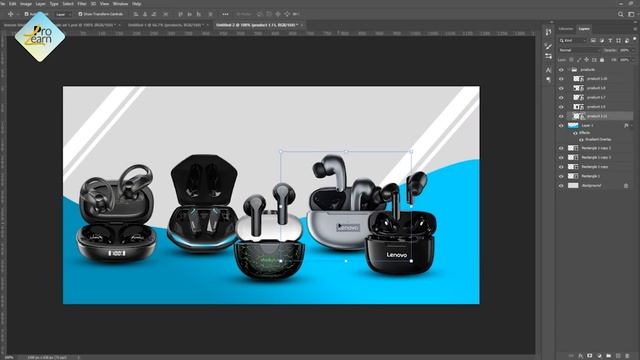Hide the selected product layer eye icon

click(x=561, y=116)
